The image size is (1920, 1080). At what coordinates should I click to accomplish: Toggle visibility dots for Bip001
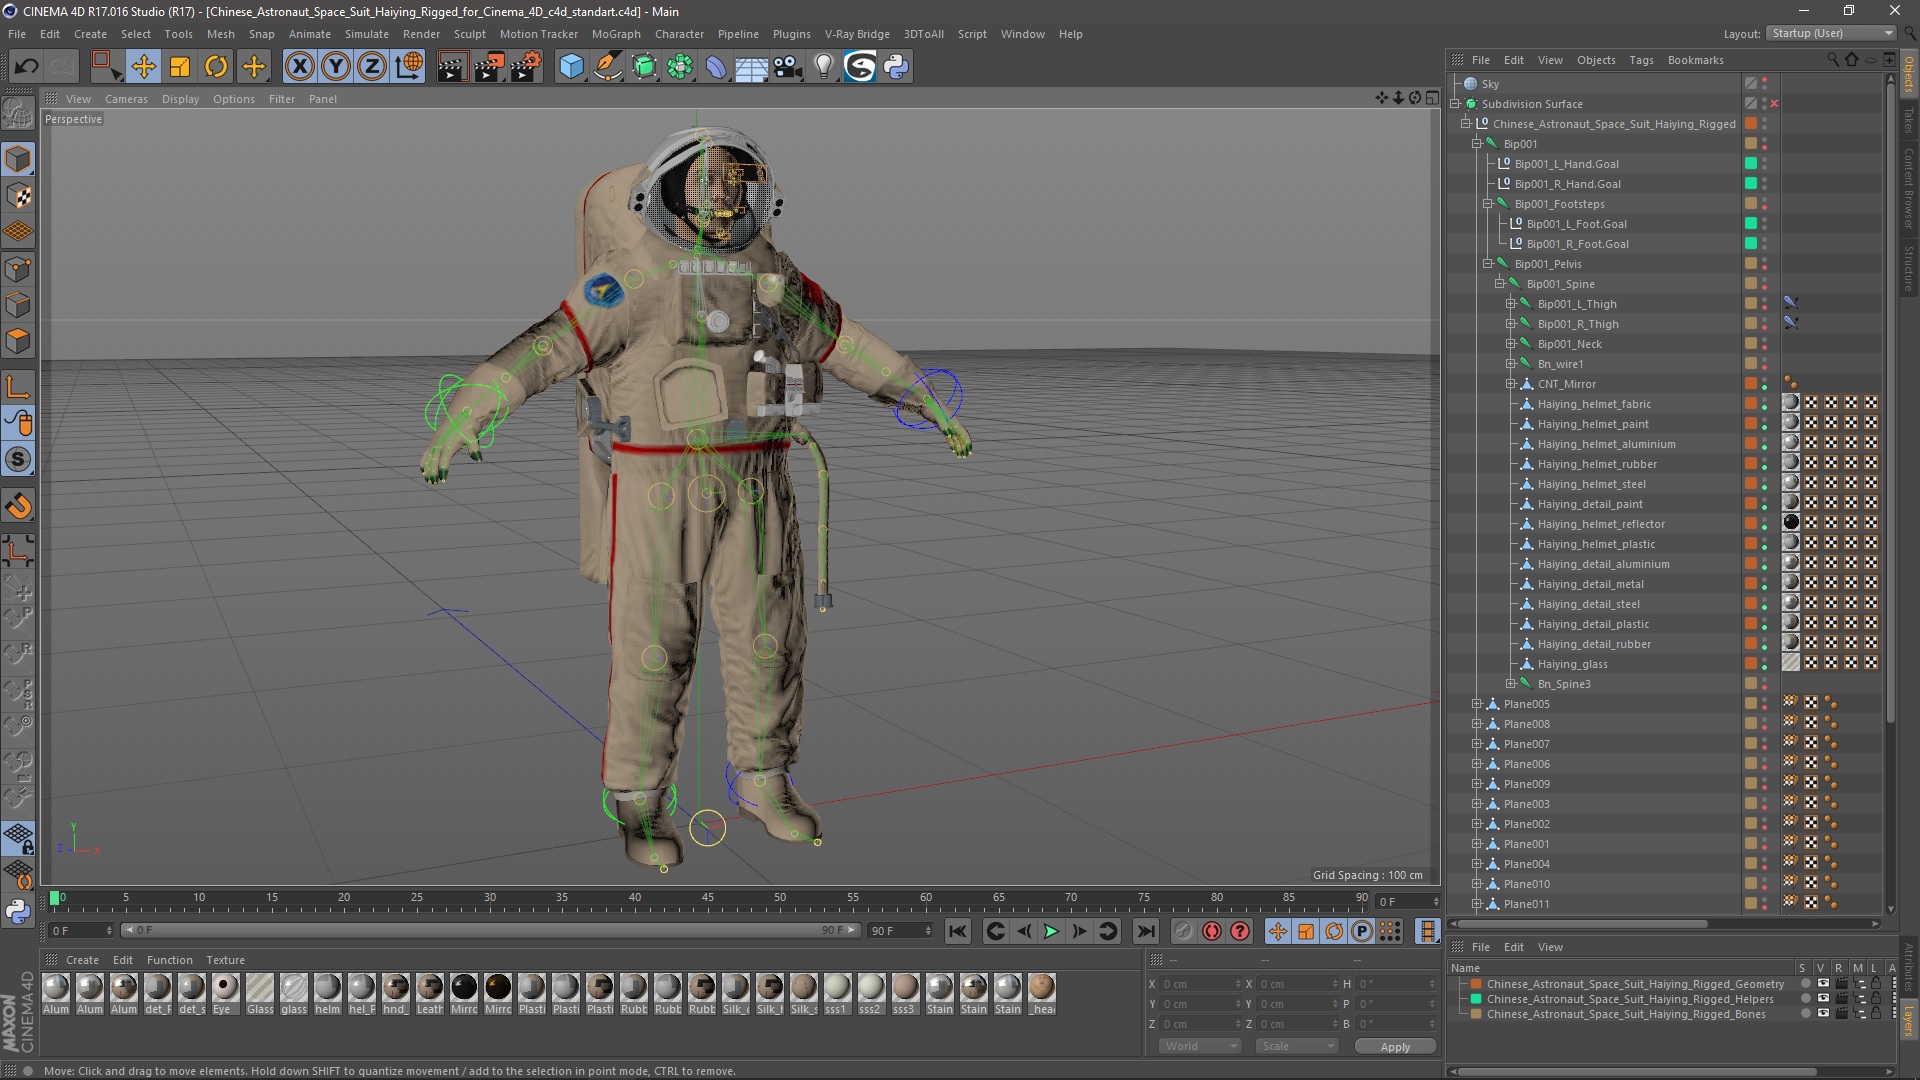click(x=1765, y=144)
